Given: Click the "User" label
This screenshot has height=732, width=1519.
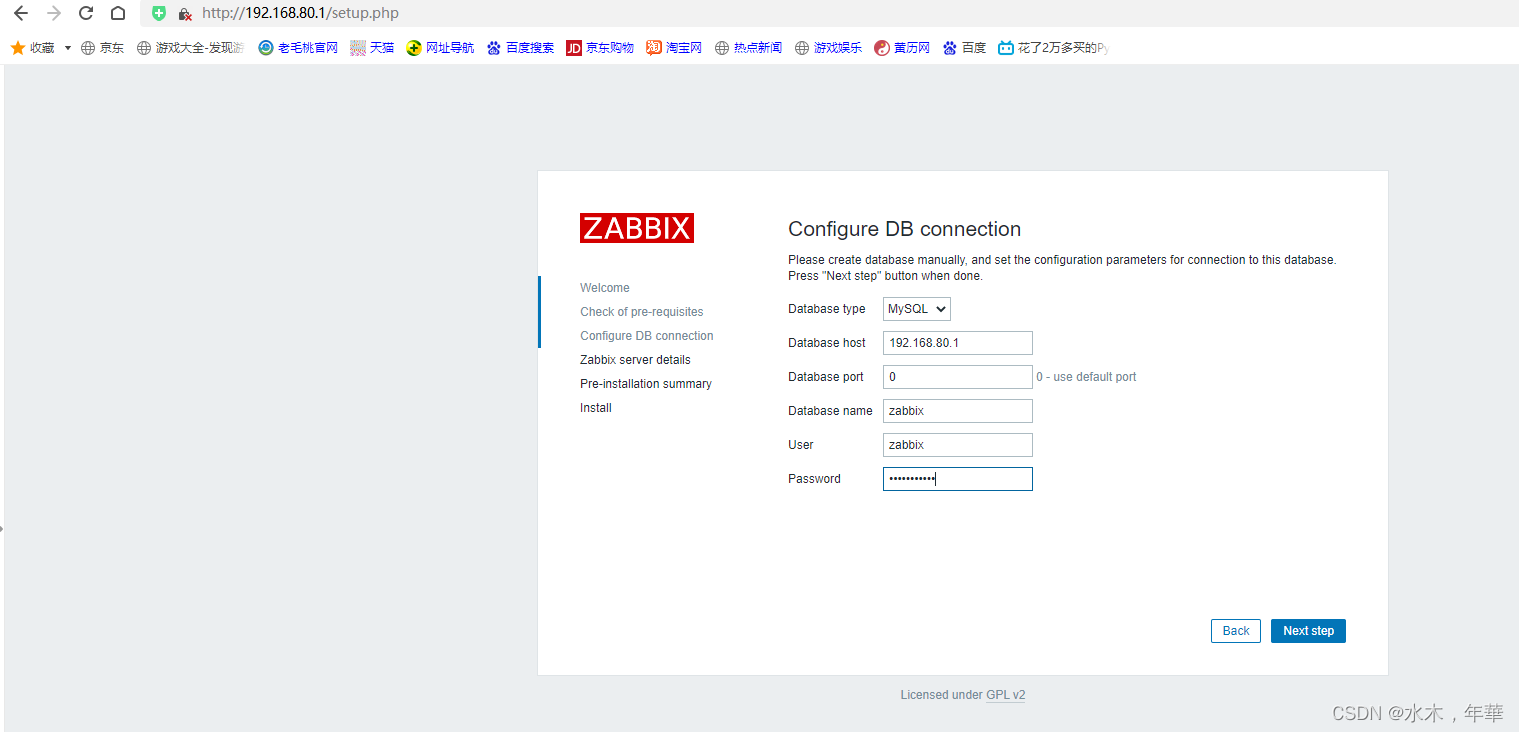Looking at the screenshot, I should coord(801,445).
